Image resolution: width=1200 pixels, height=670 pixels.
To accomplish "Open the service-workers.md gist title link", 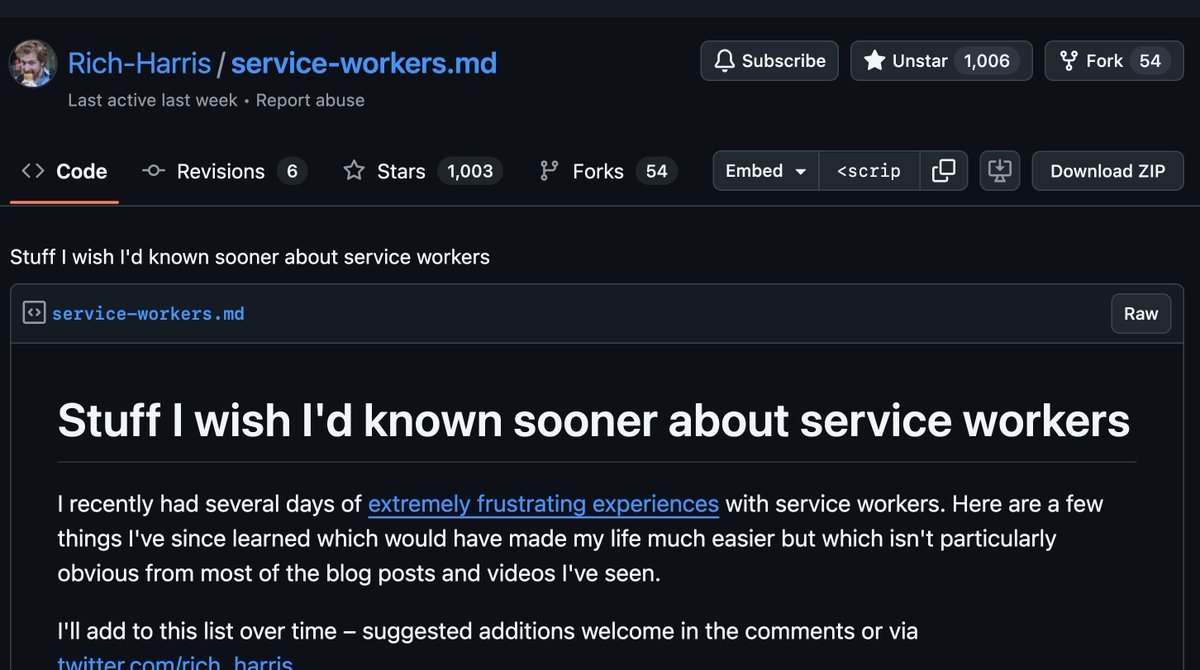I will point(363,64).
